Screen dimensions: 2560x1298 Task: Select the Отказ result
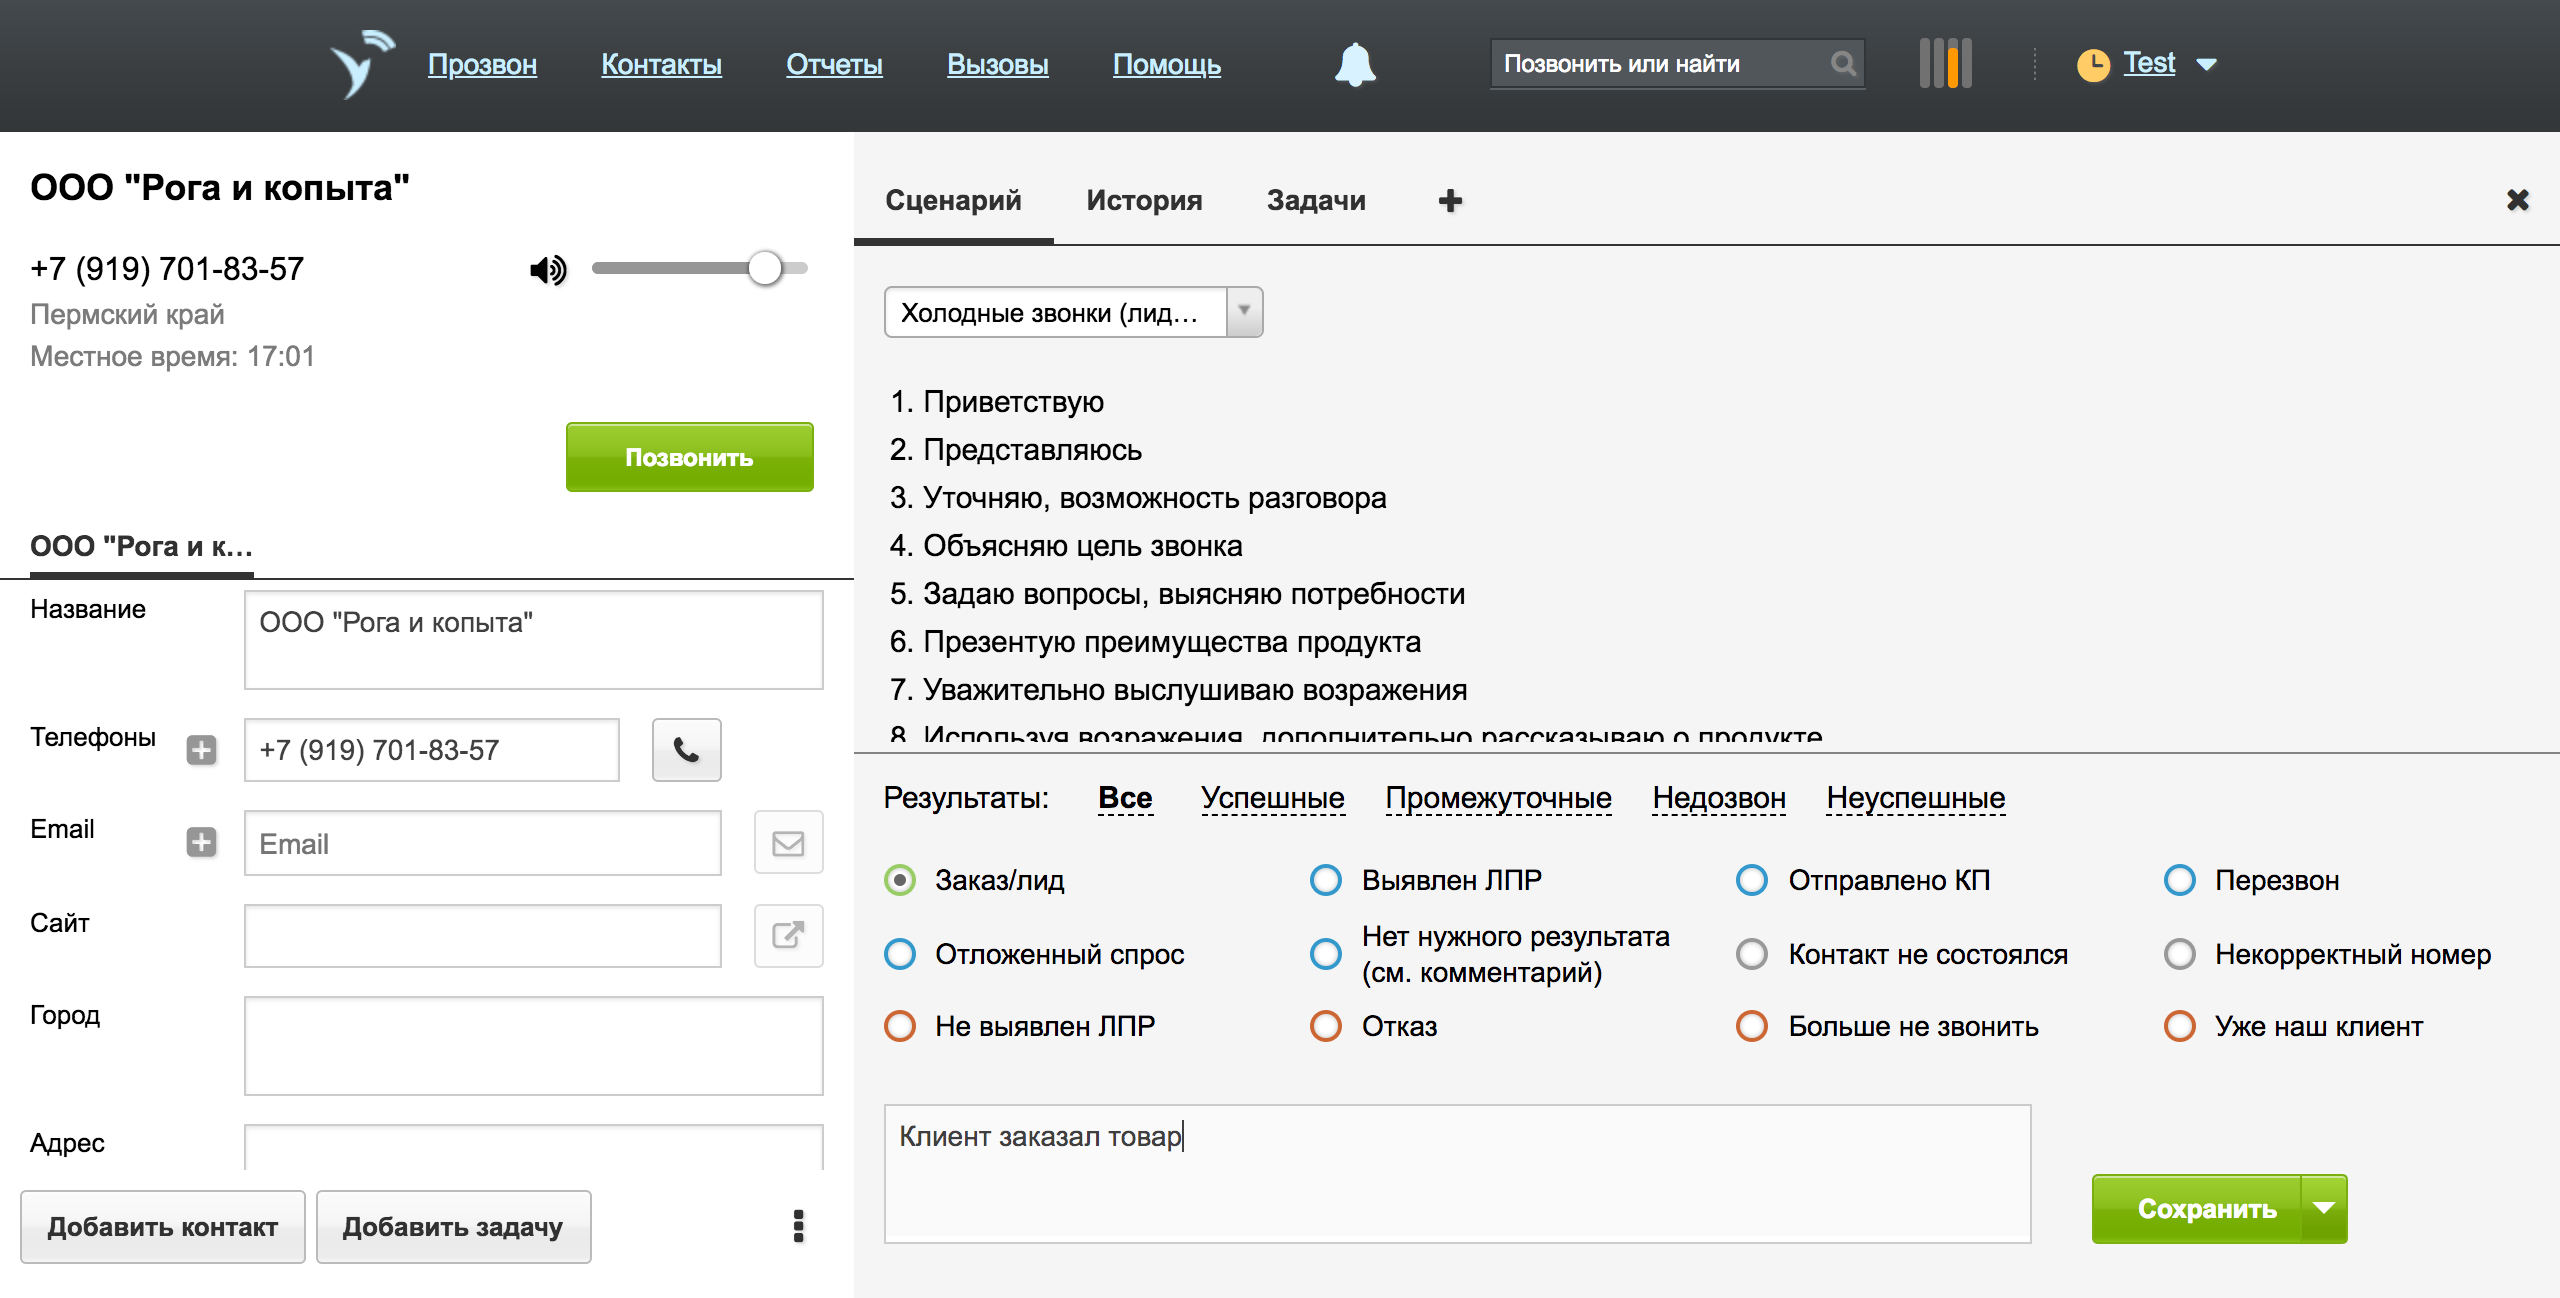pyautogui.click(x=1326, y=1026)
